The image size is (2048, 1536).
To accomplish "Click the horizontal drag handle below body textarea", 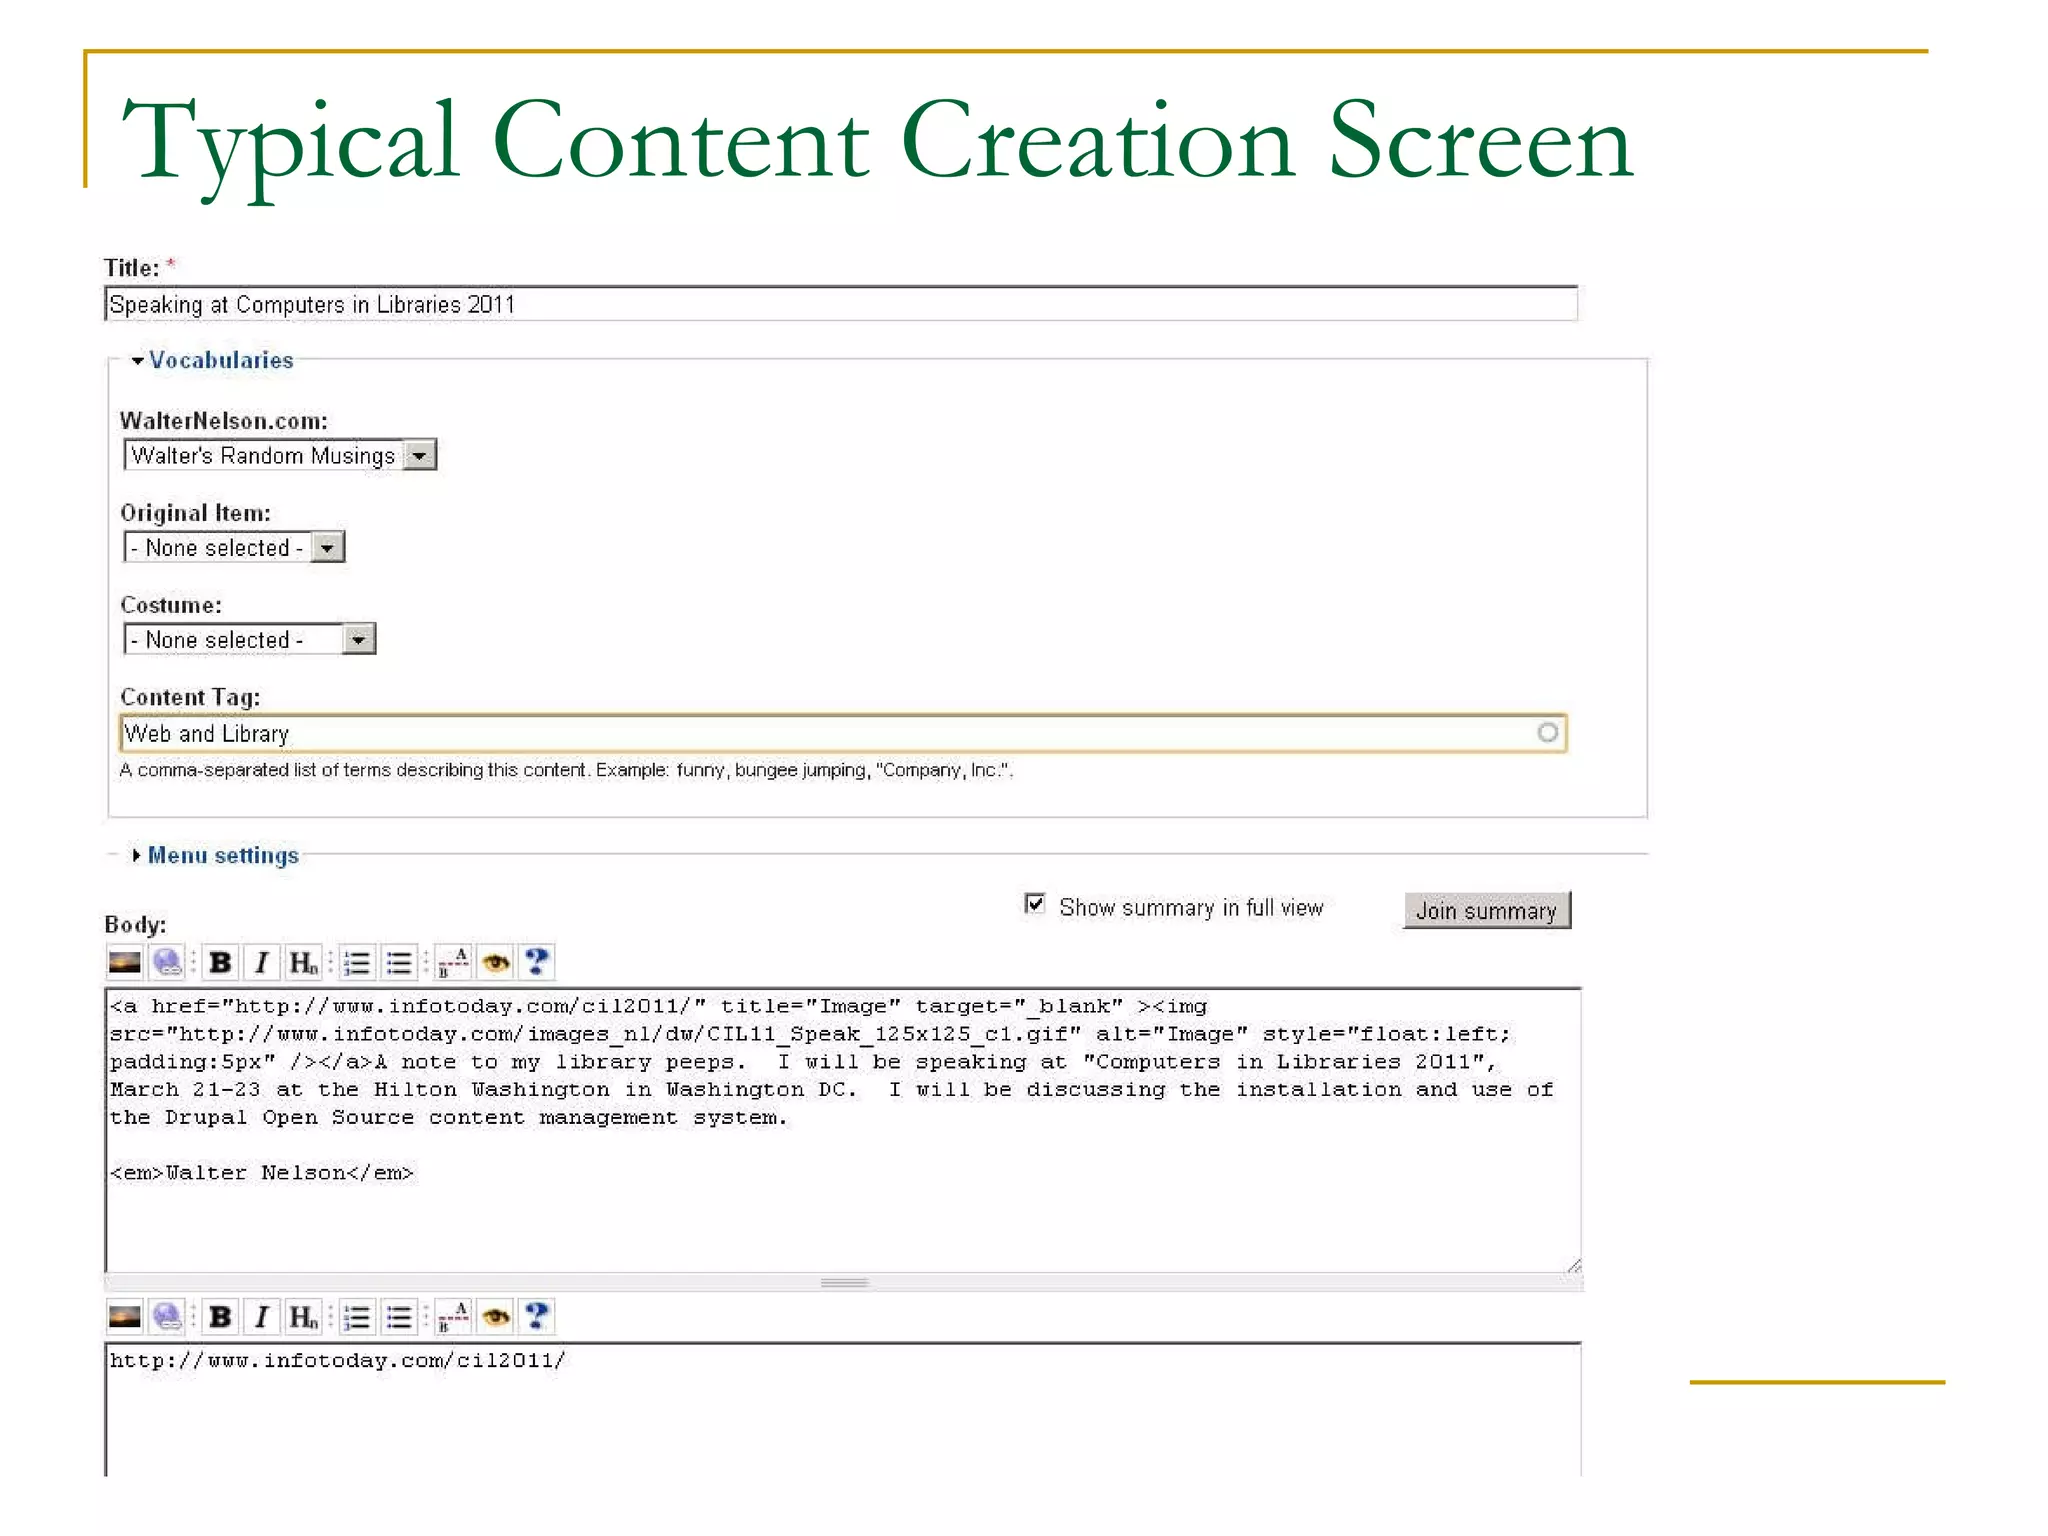I will (x=844, y=1282).
